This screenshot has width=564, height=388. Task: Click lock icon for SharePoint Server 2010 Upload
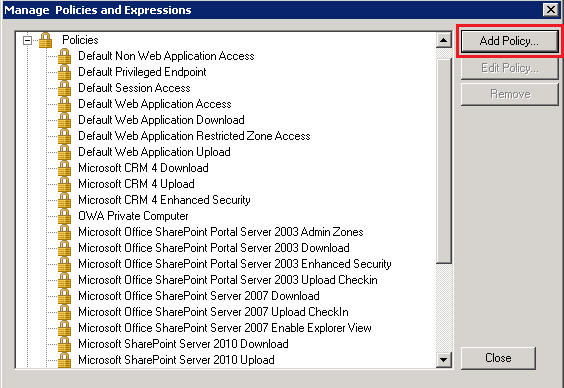tap(64, 360)
